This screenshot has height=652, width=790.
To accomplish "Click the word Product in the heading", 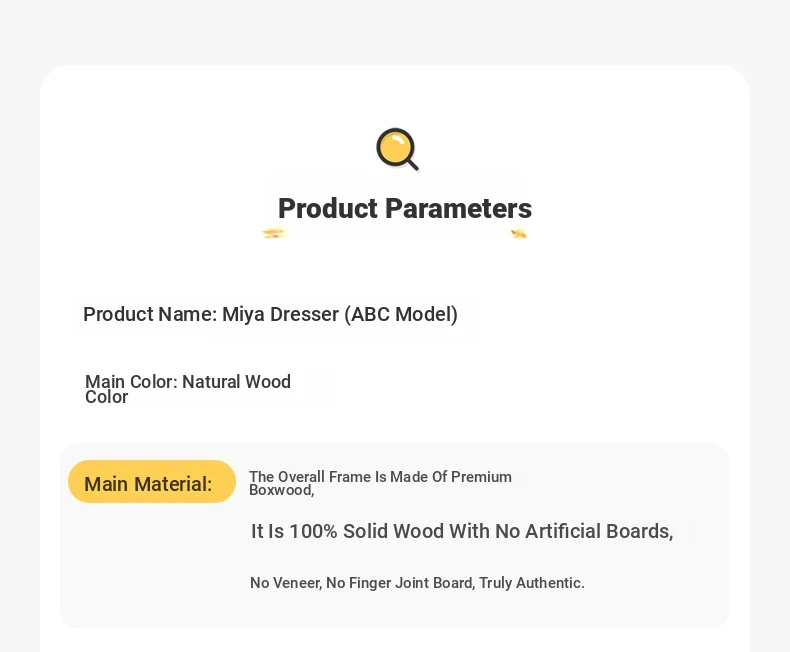I will [x=327, y=208].
